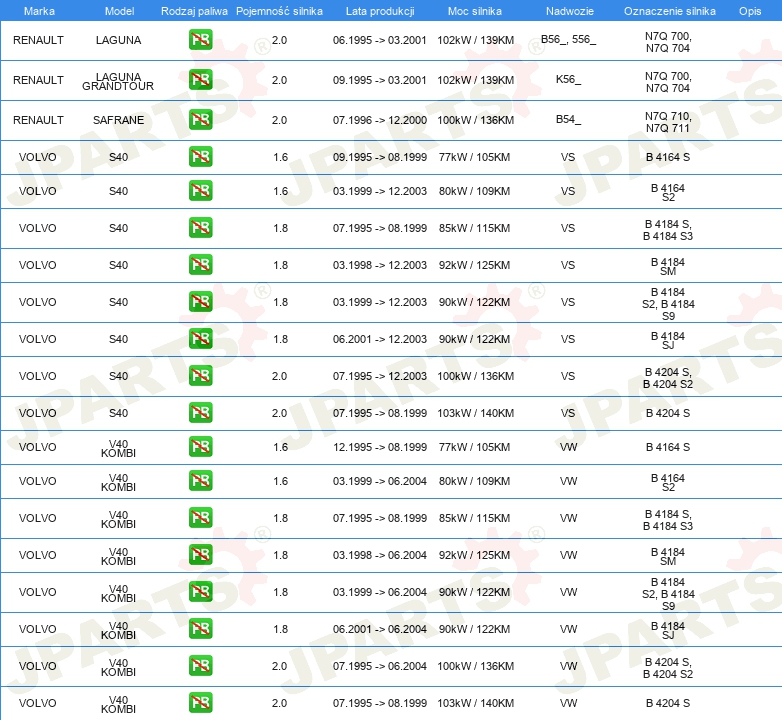The width and height of the screenshot is (782, 720).
Task: Click the body code B54_
Action: (x=569, y=119)
